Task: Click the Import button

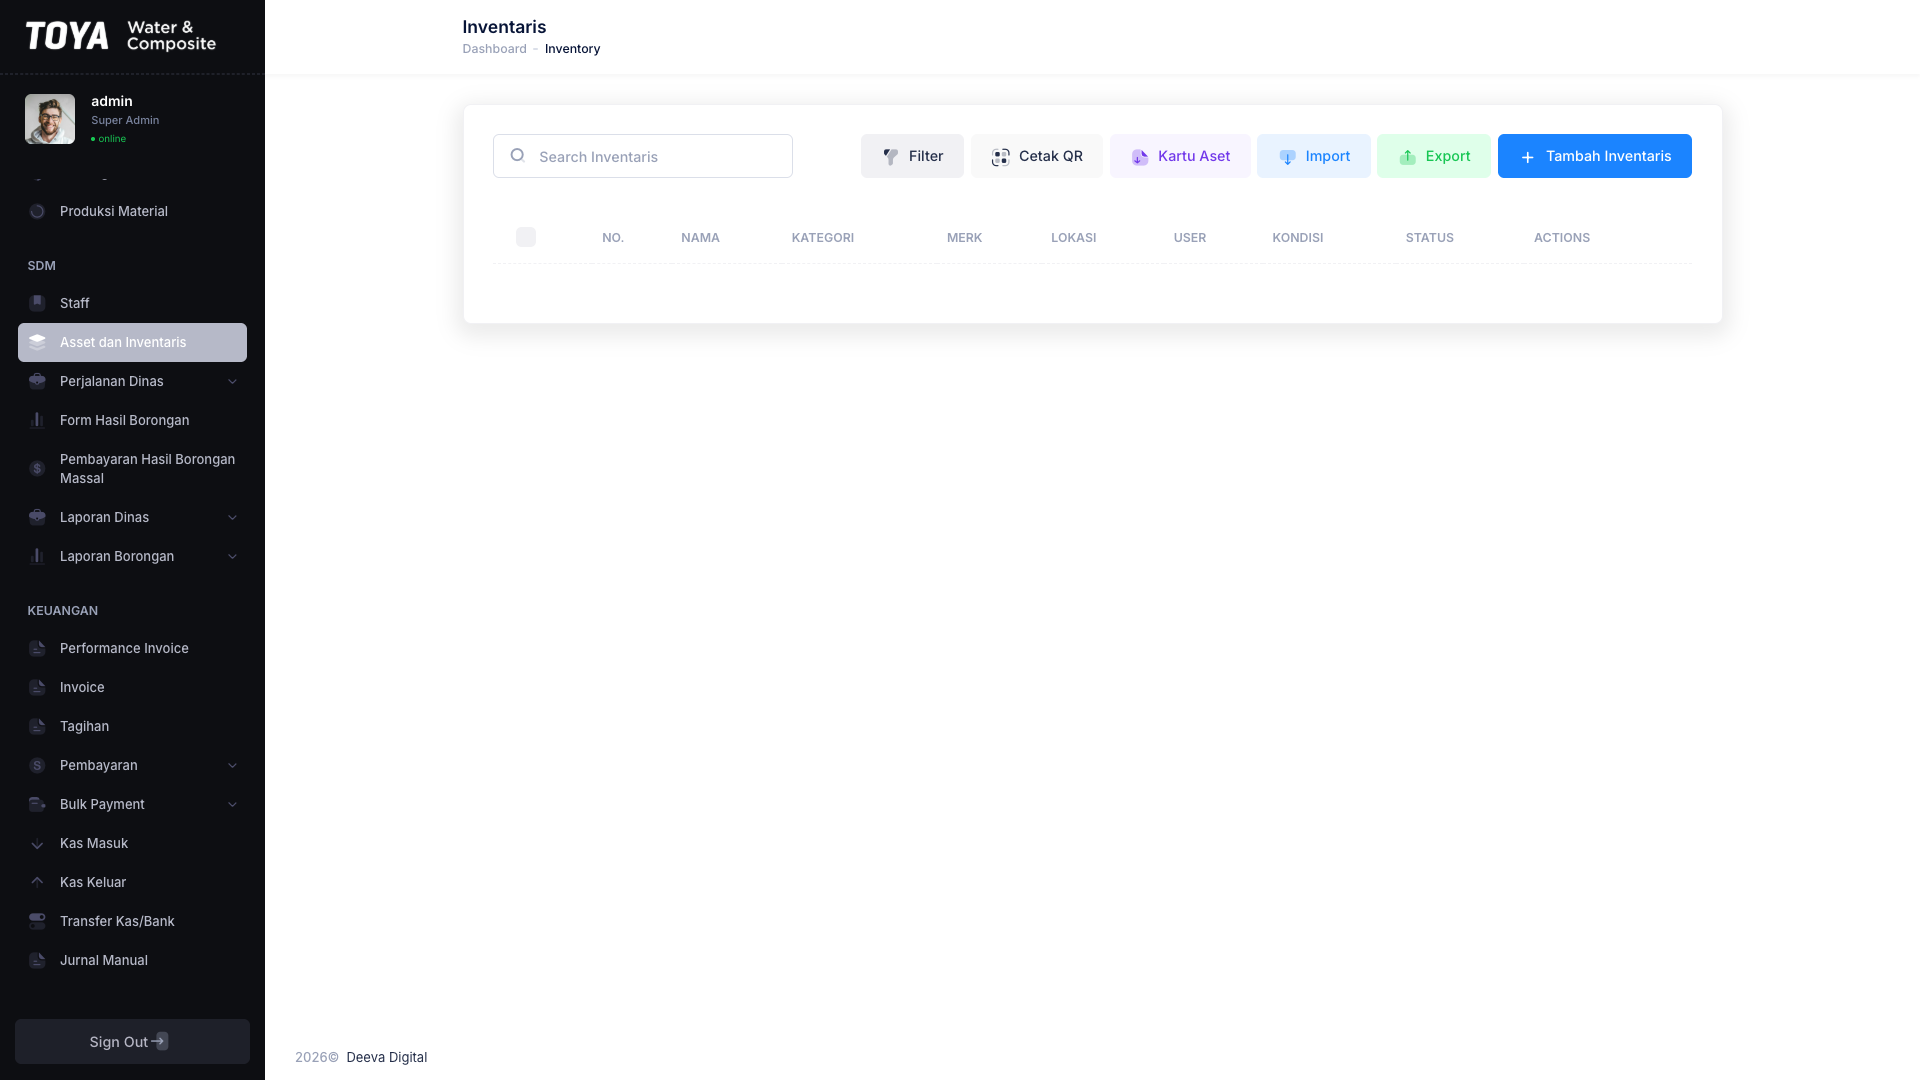Action: 1313,156
